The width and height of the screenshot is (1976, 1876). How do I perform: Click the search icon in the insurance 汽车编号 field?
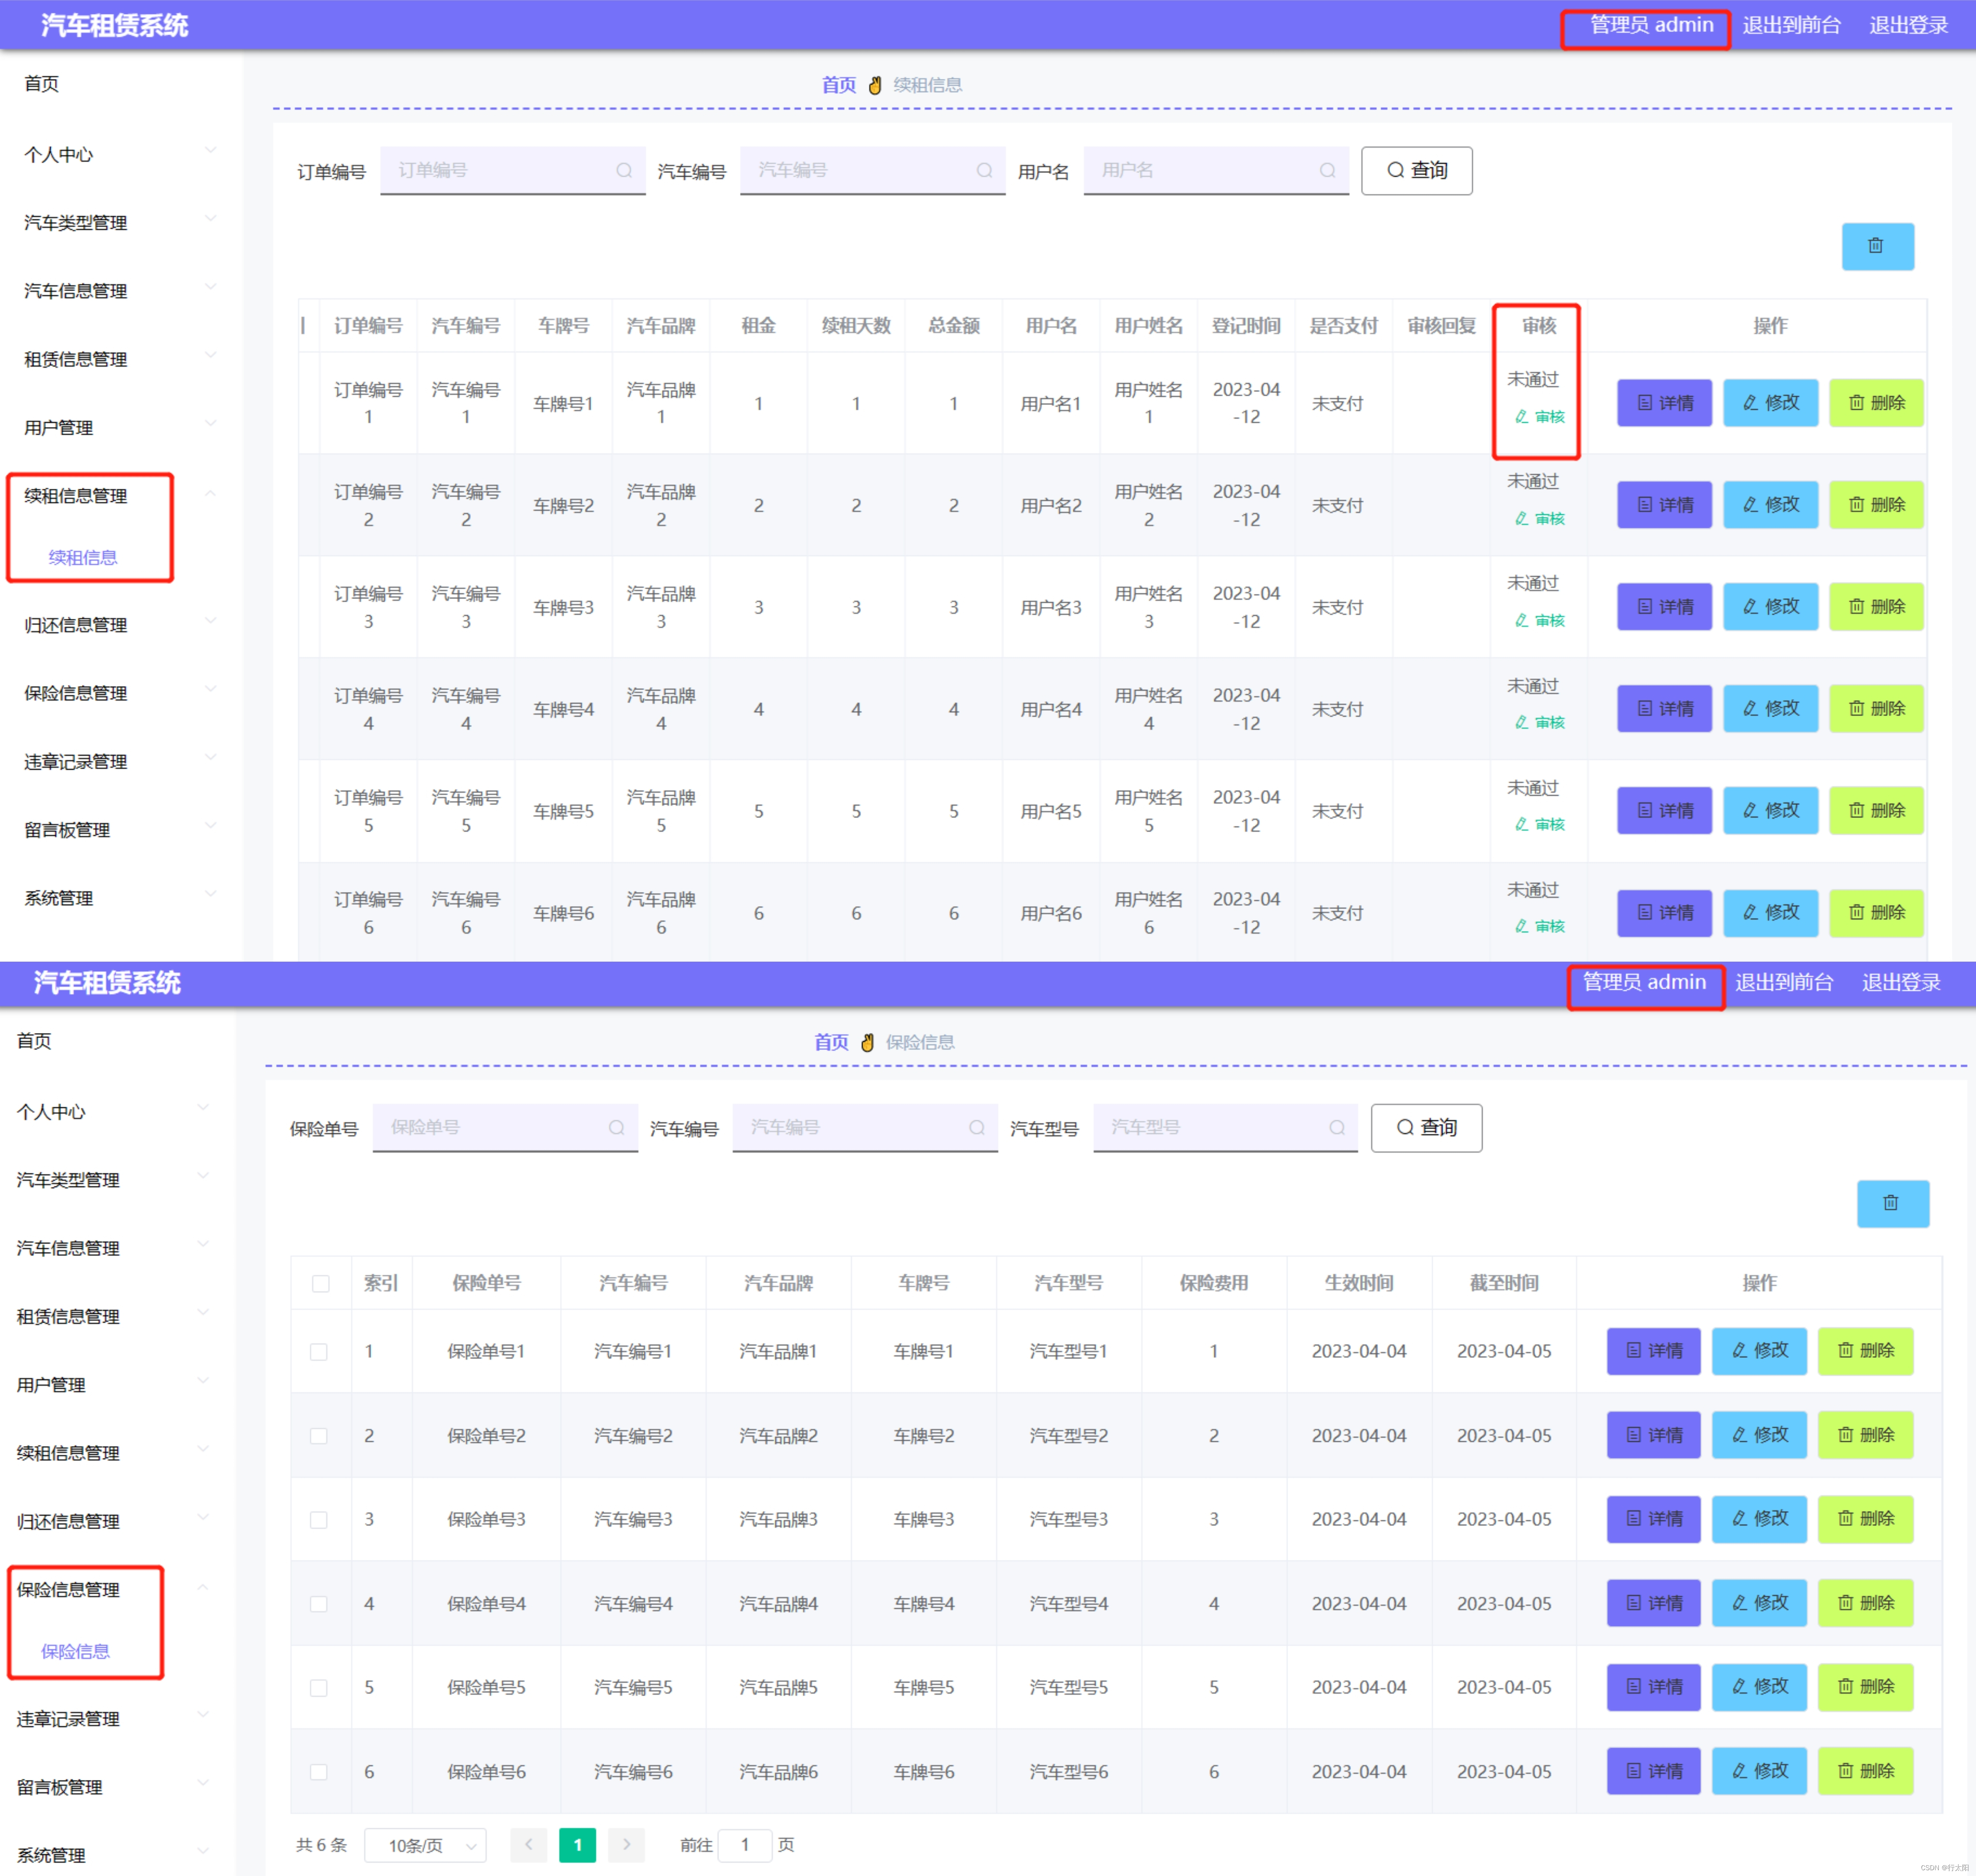pos(976,1127)
